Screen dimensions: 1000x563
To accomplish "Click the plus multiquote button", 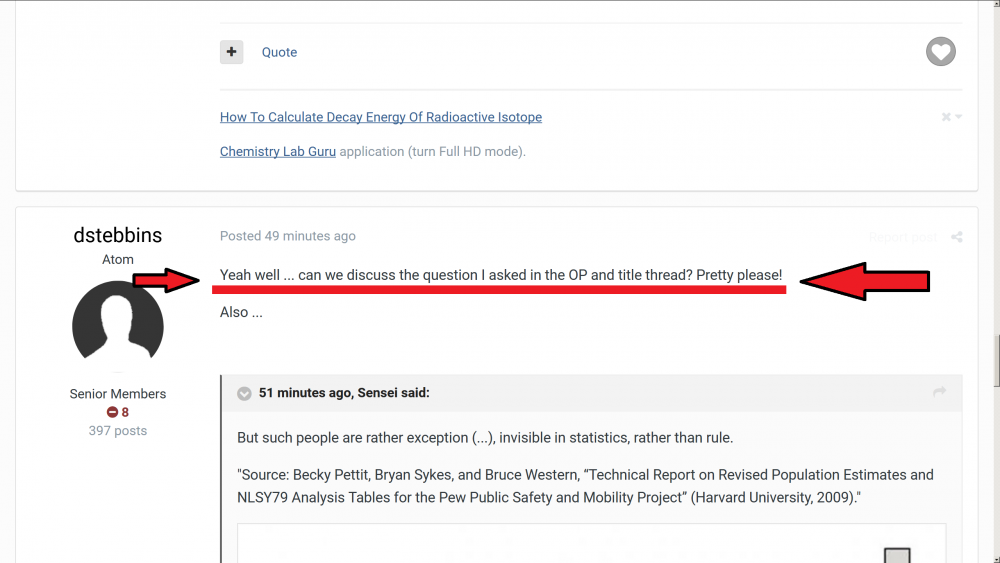I will [x=232, y=52].
